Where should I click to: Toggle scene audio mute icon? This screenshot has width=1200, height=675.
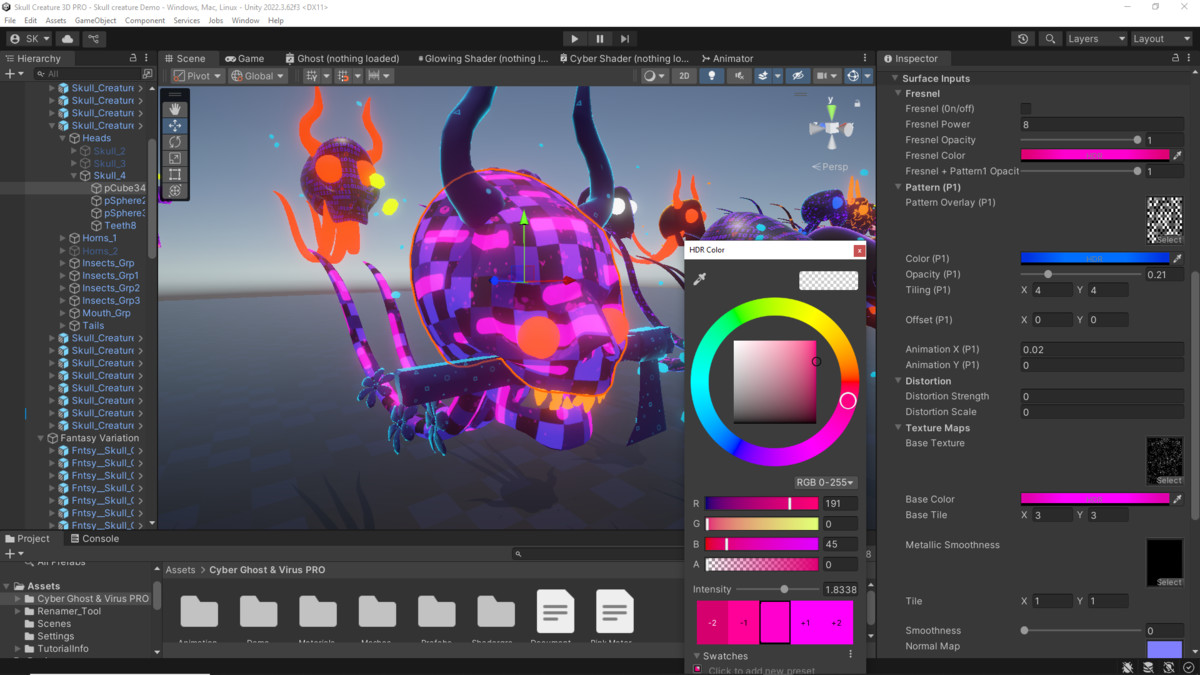tap(740, 76)
